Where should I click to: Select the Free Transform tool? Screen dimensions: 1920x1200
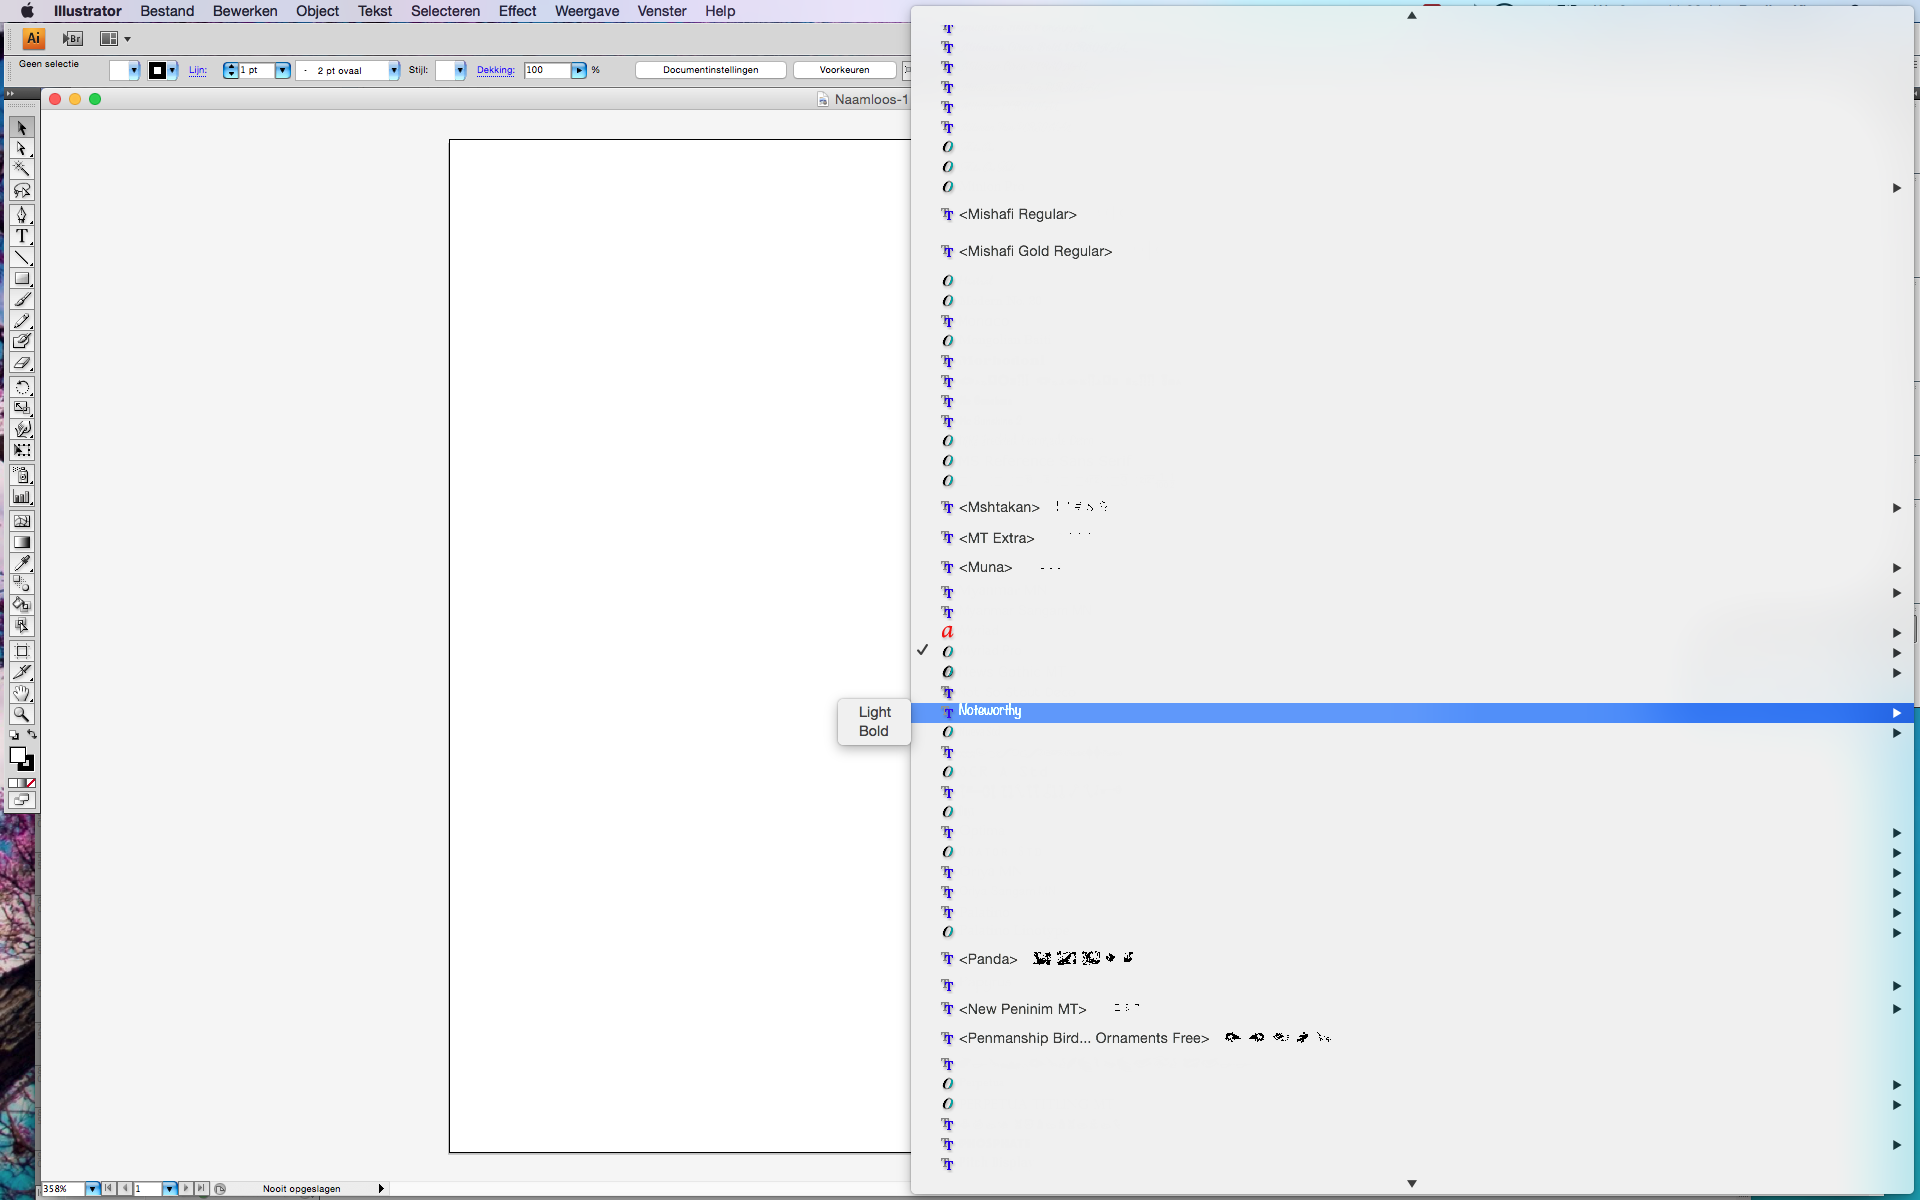[x=22, y=450]
